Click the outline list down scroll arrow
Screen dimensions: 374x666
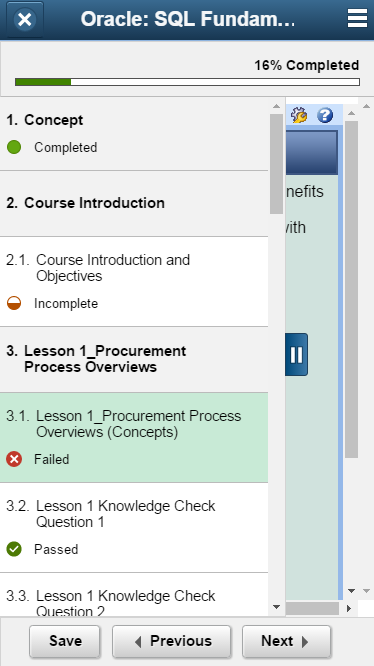click(276, 607)
